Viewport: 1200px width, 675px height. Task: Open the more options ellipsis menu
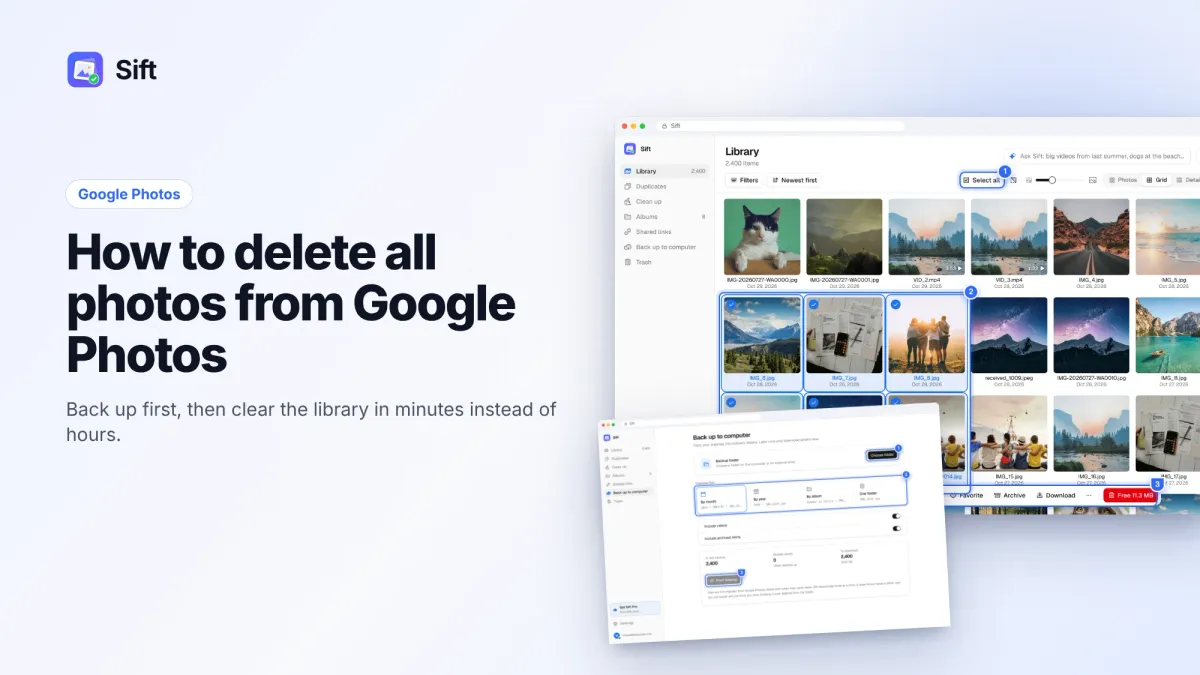1089,495
